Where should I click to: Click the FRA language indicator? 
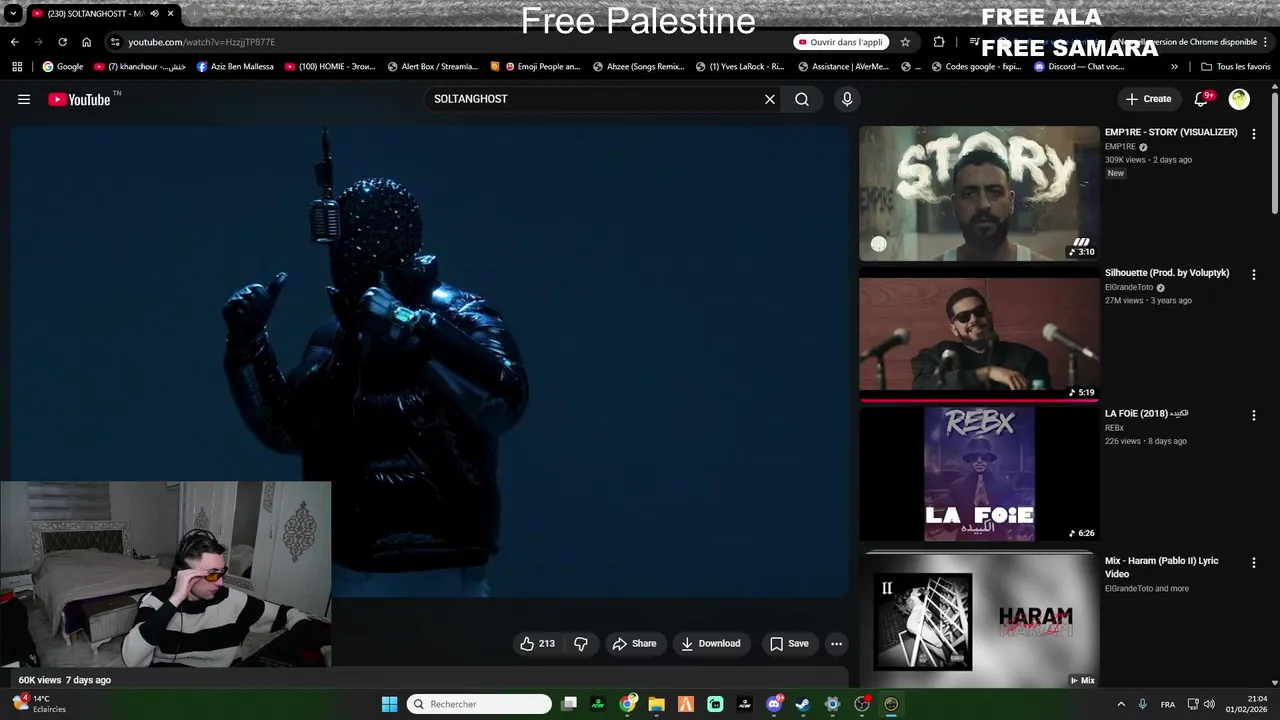[1168, 704]
